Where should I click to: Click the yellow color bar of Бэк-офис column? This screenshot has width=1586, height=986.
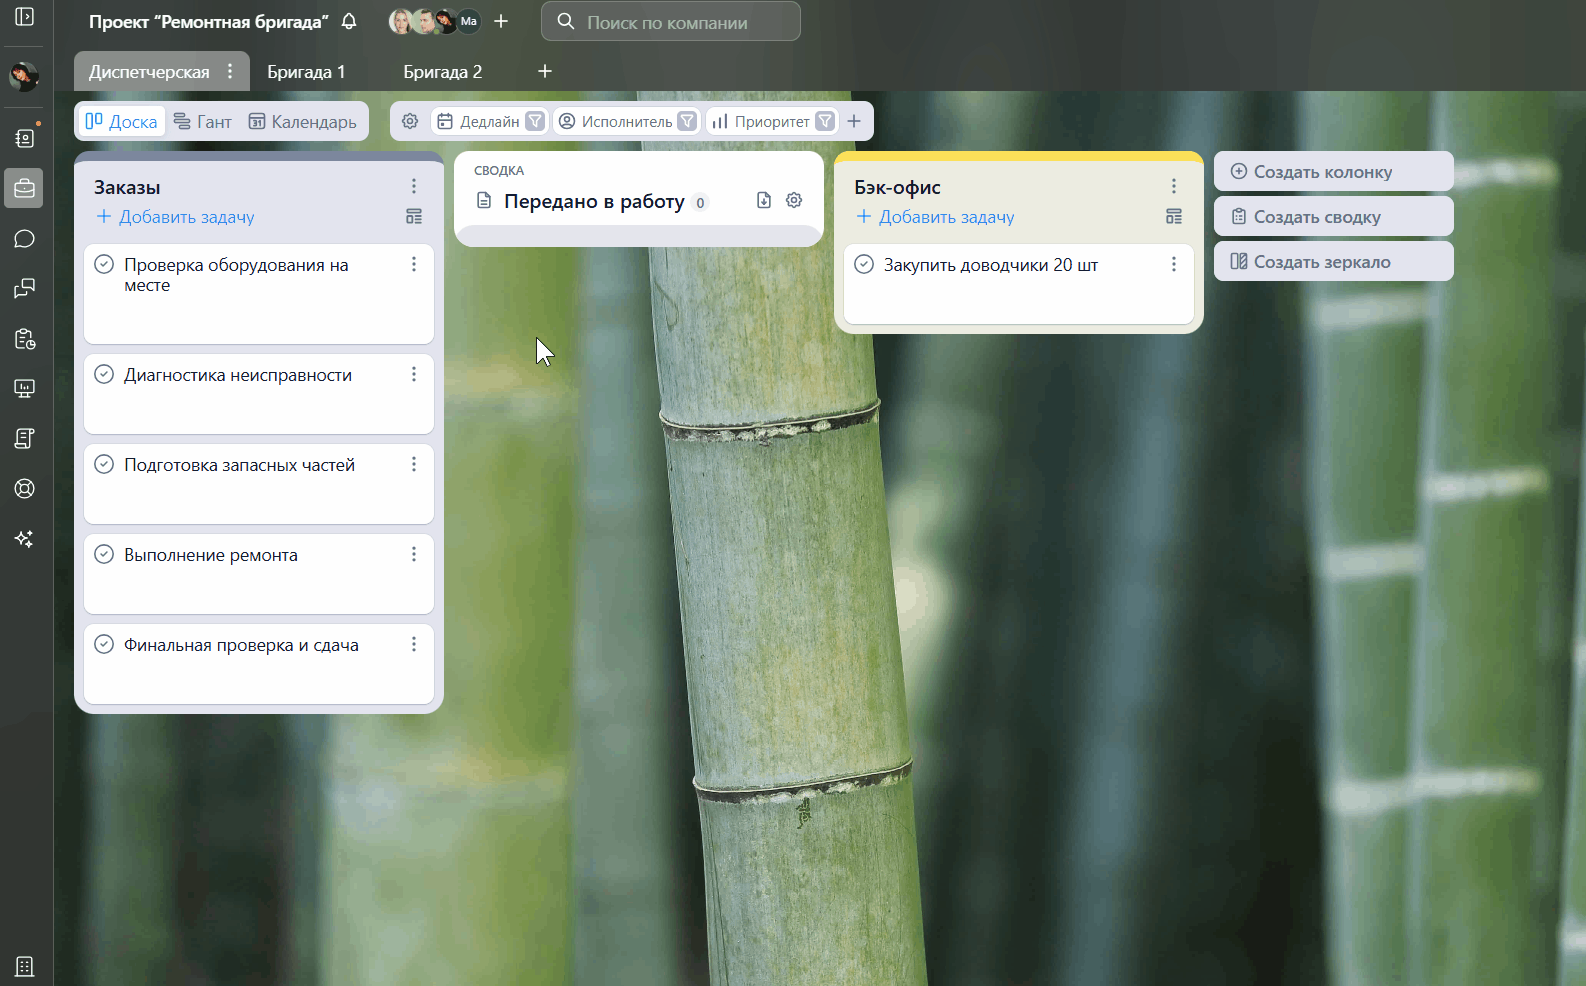1018,156
